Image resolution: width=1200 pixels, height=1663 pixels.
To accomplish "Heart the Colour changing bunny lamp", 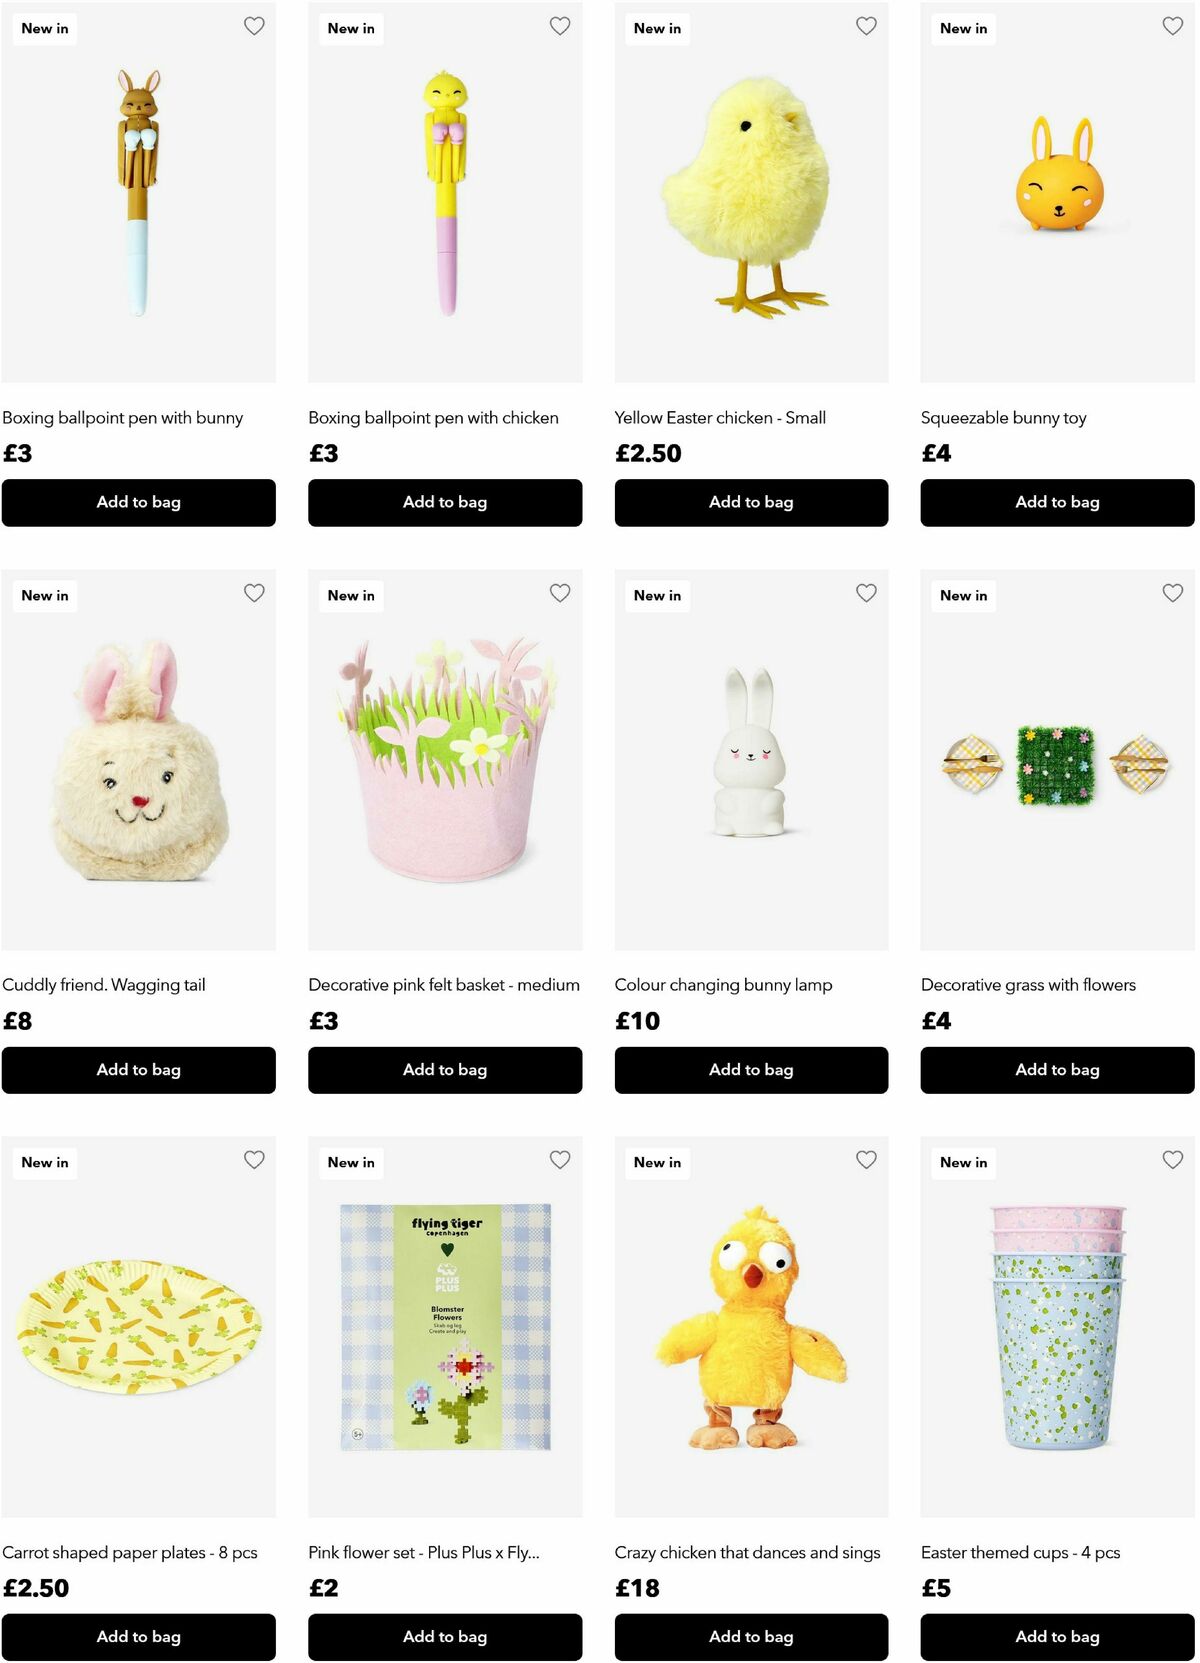I will point(866,593).
